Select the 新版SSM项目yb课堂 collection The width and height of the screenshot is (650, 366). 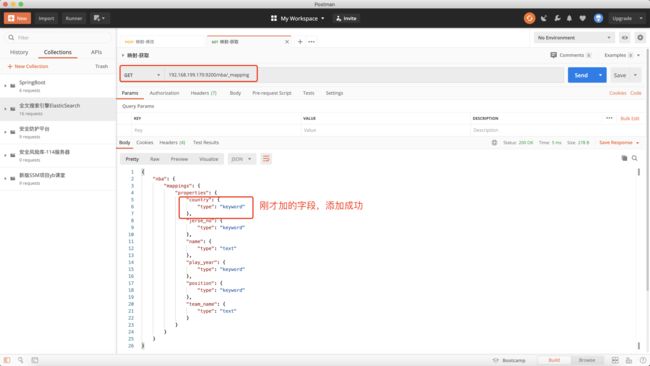(58, 179)
